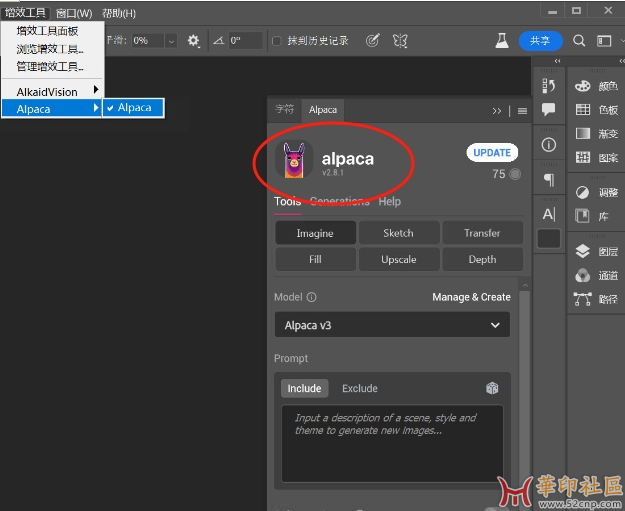Collapse the narrow icon panel dock
625x511 pixels.
[557, 61]
